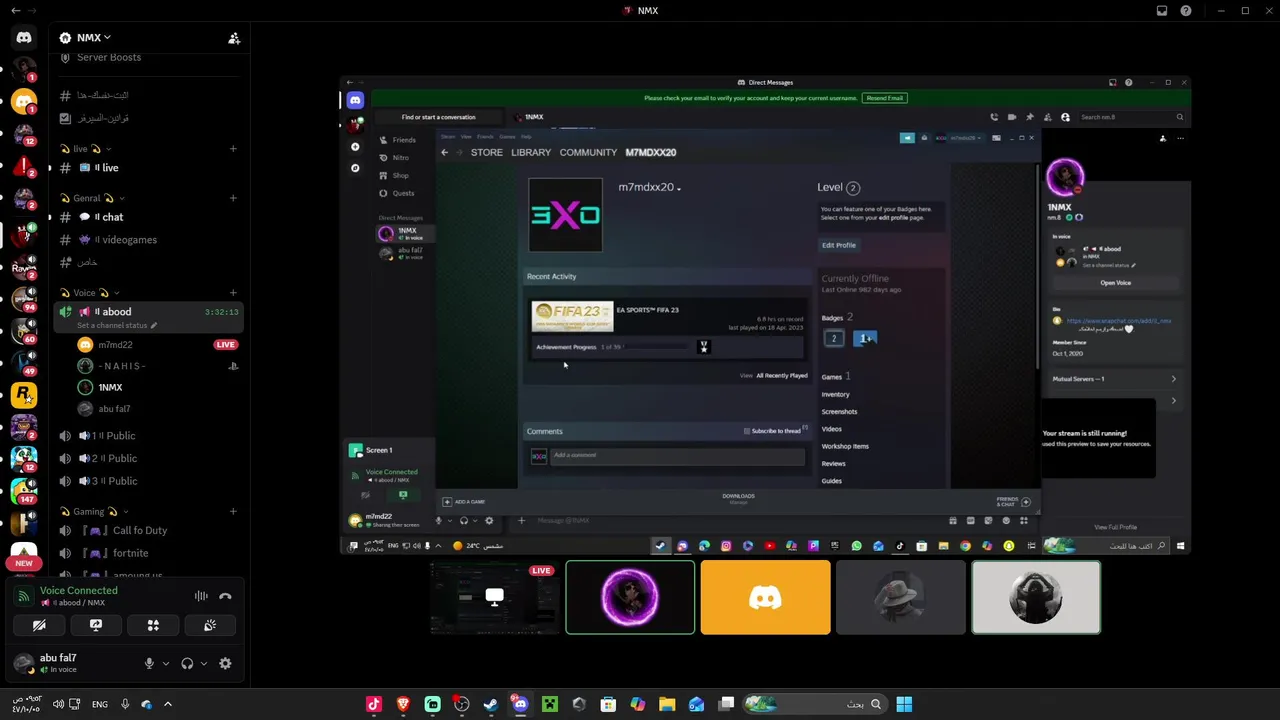Invite people to NMX server icon
Image resolution: width=1280 pixels, height=720 pixels.
click(x=234, y=38)
